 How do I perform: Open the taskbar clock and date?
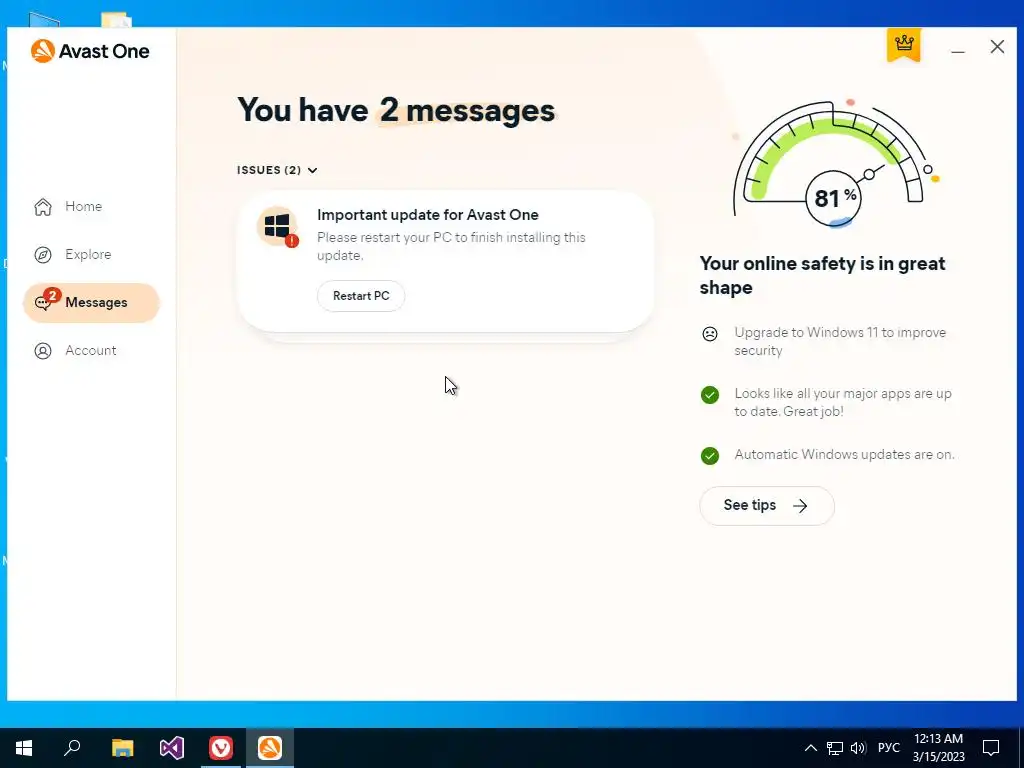click(x=938, y=748)
